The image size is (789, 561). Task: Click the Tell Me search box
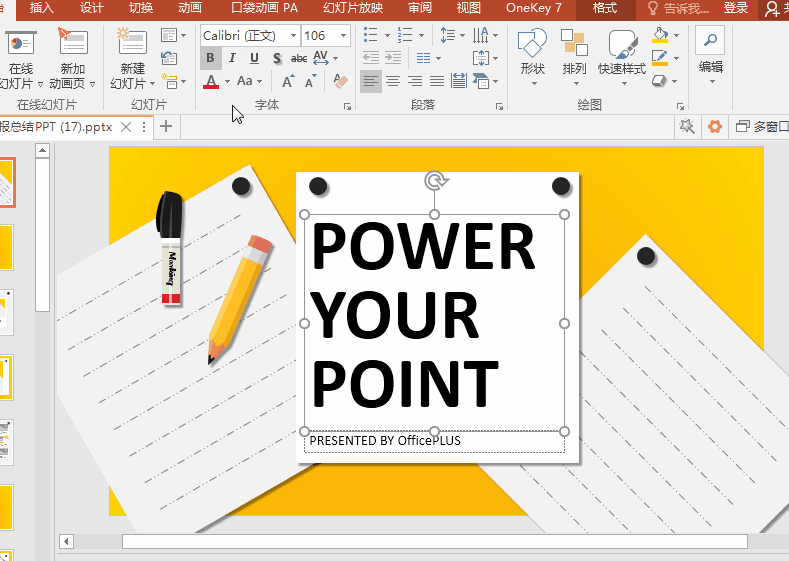coord(678,8)
